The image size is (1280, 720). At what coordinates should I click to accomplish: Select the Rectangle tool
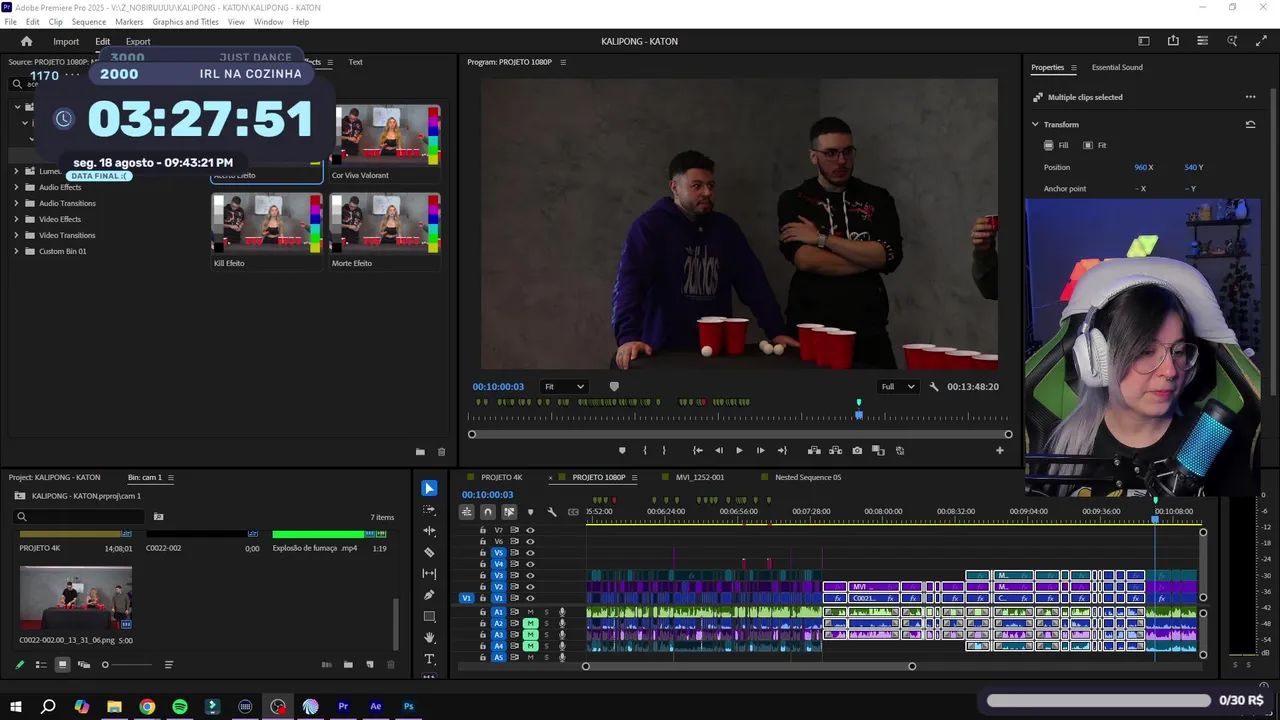coord(429,616)
